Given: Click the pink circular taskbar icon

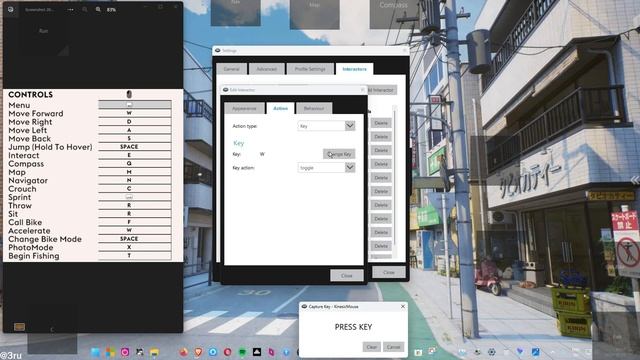Looking at the screenshot, I should click(x=125, y=352).
